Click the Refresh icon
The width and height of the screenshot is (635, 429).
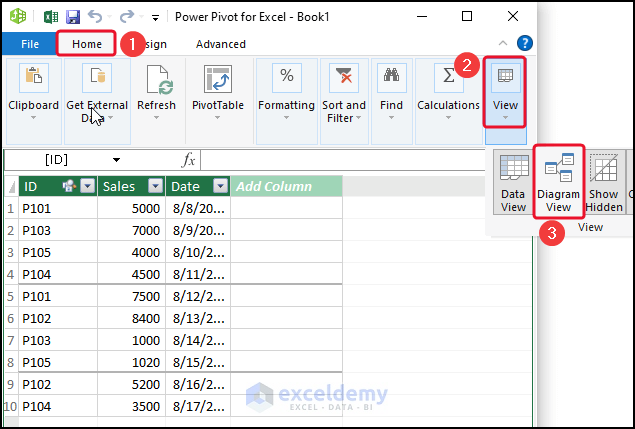(160, 80)
